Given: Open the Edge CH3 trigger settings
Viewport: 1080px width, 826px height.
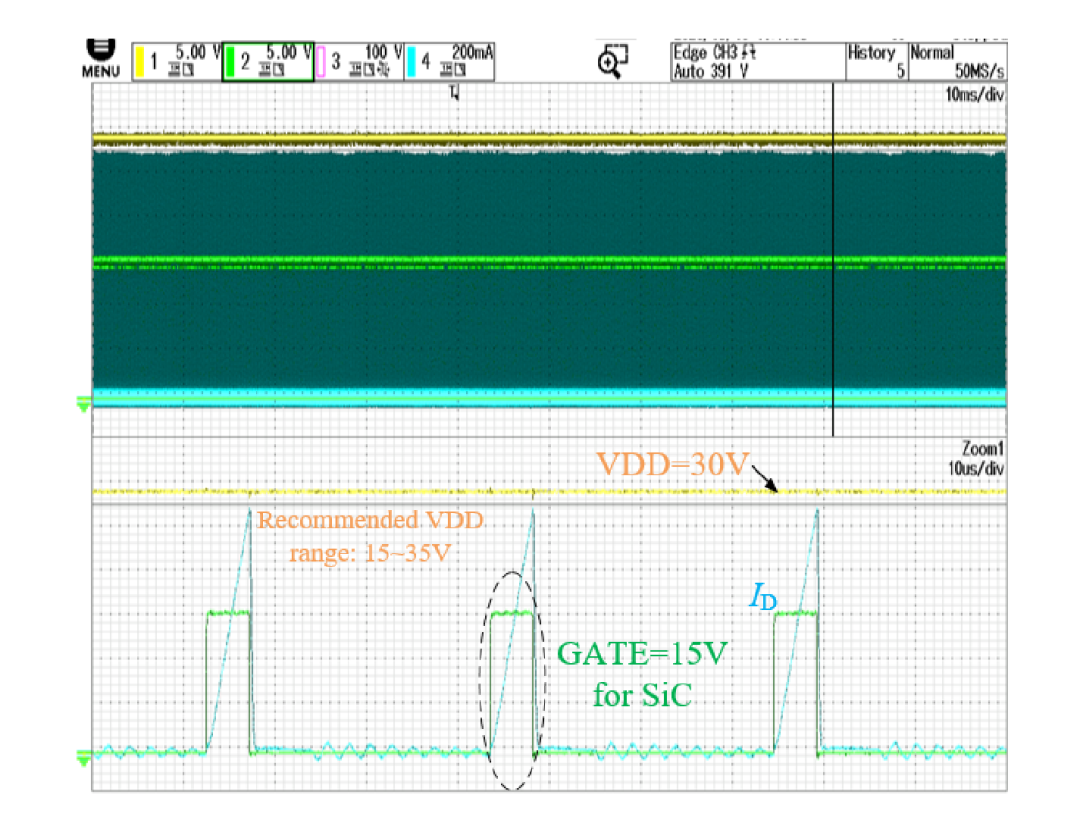Looking at the screenshot, I should click(714, 52).
